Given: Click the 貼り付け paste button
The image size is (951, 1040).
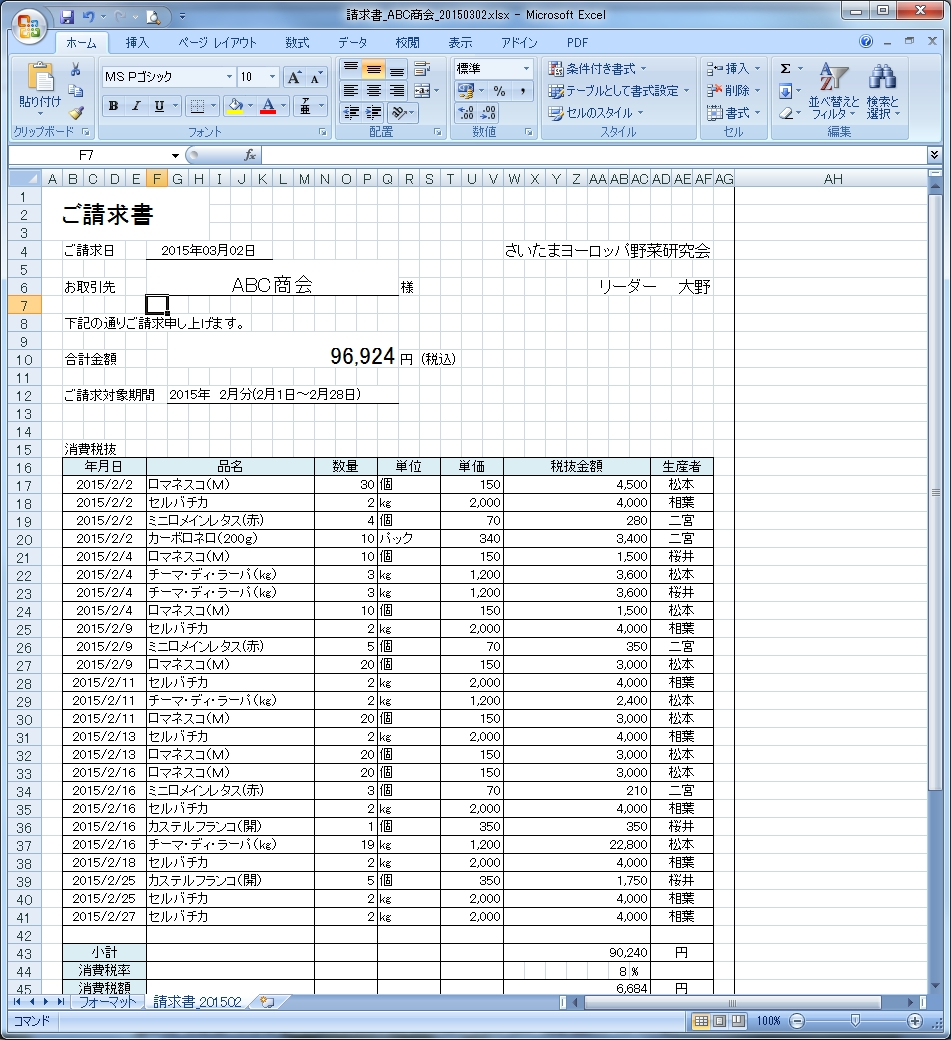Looking at the screenshot, I should pyautogui.click(x=40, y=88).
